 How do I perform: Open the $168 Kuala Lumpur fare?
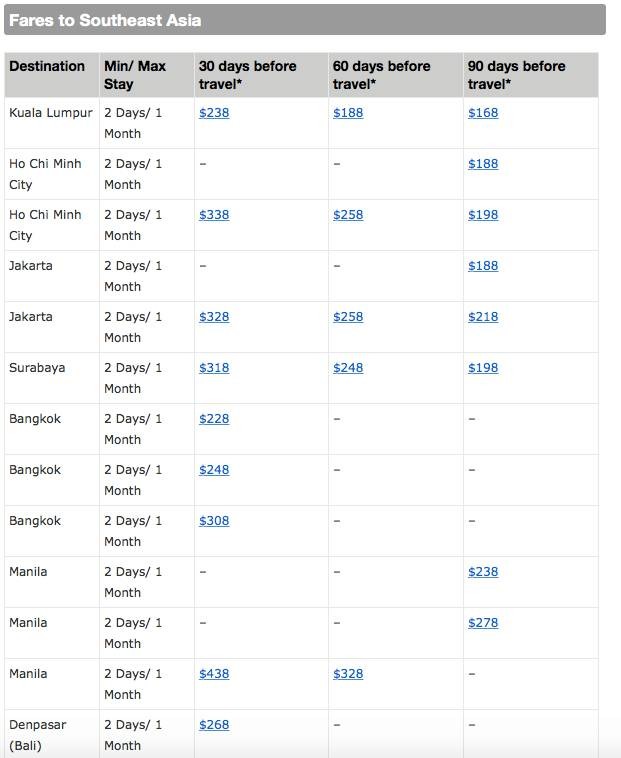[x=482, y=113]
